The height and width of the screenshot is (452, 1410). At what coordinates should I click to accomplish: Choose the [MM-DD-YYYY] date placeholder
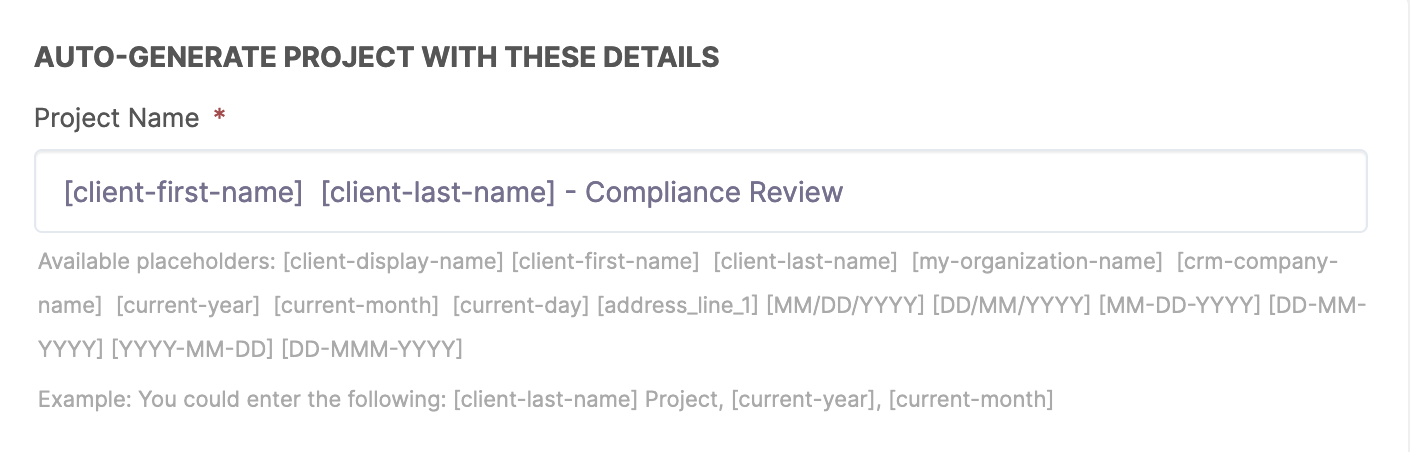[1179, 305]
